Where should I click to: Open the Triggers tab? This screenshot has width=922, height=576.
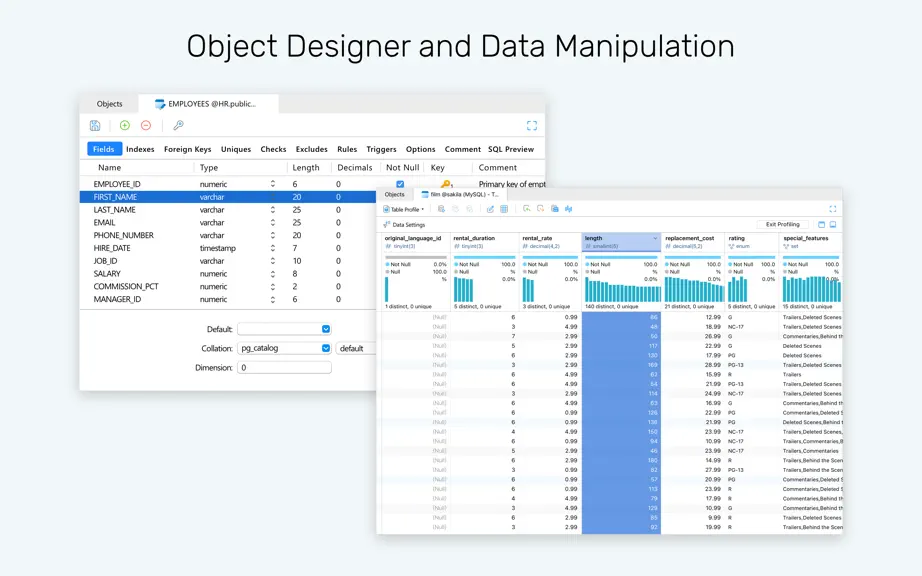coord(381,149)
